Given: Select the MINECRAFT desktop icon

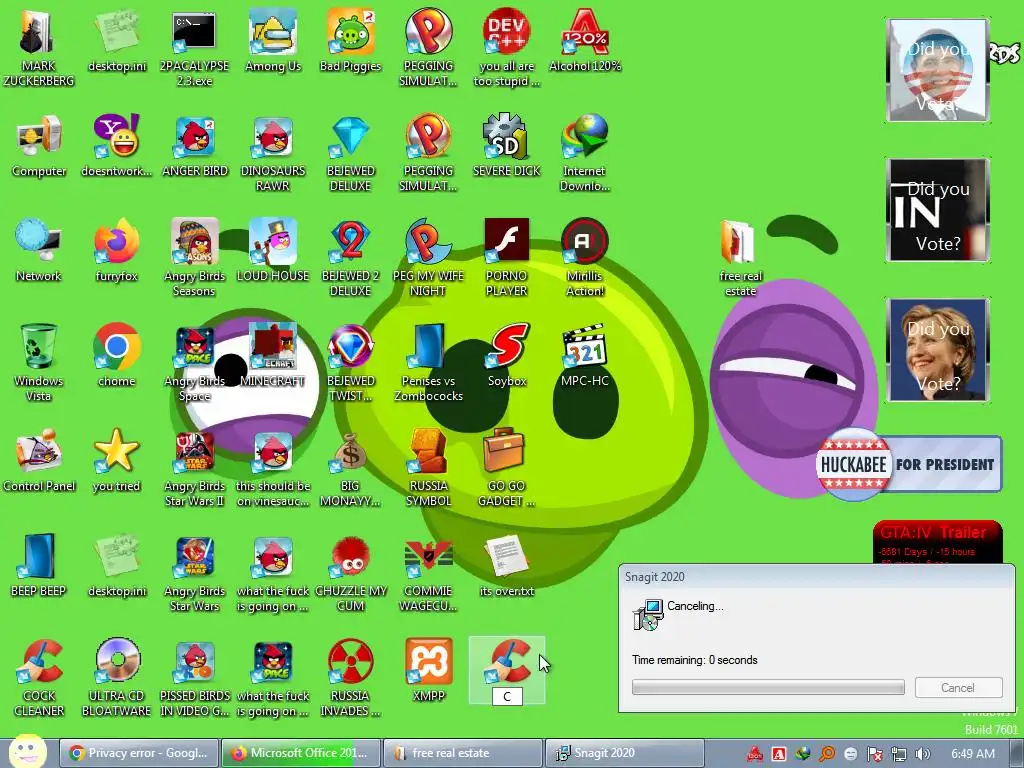Looking at the screenshot, I should pyautogui.click(x=272, y=356).
